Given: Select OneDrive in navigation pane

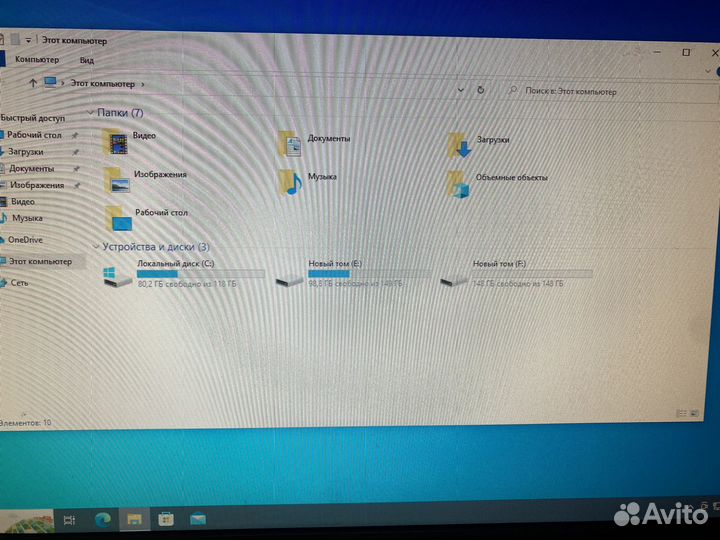Looking at the screenshot, I should coord(25,240).
